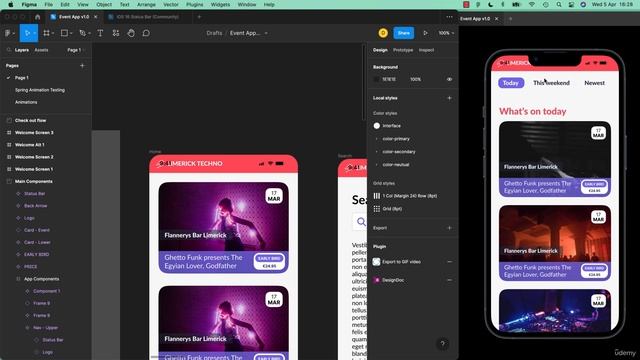
Task: Add a new local style
Action: coord(449,98)
